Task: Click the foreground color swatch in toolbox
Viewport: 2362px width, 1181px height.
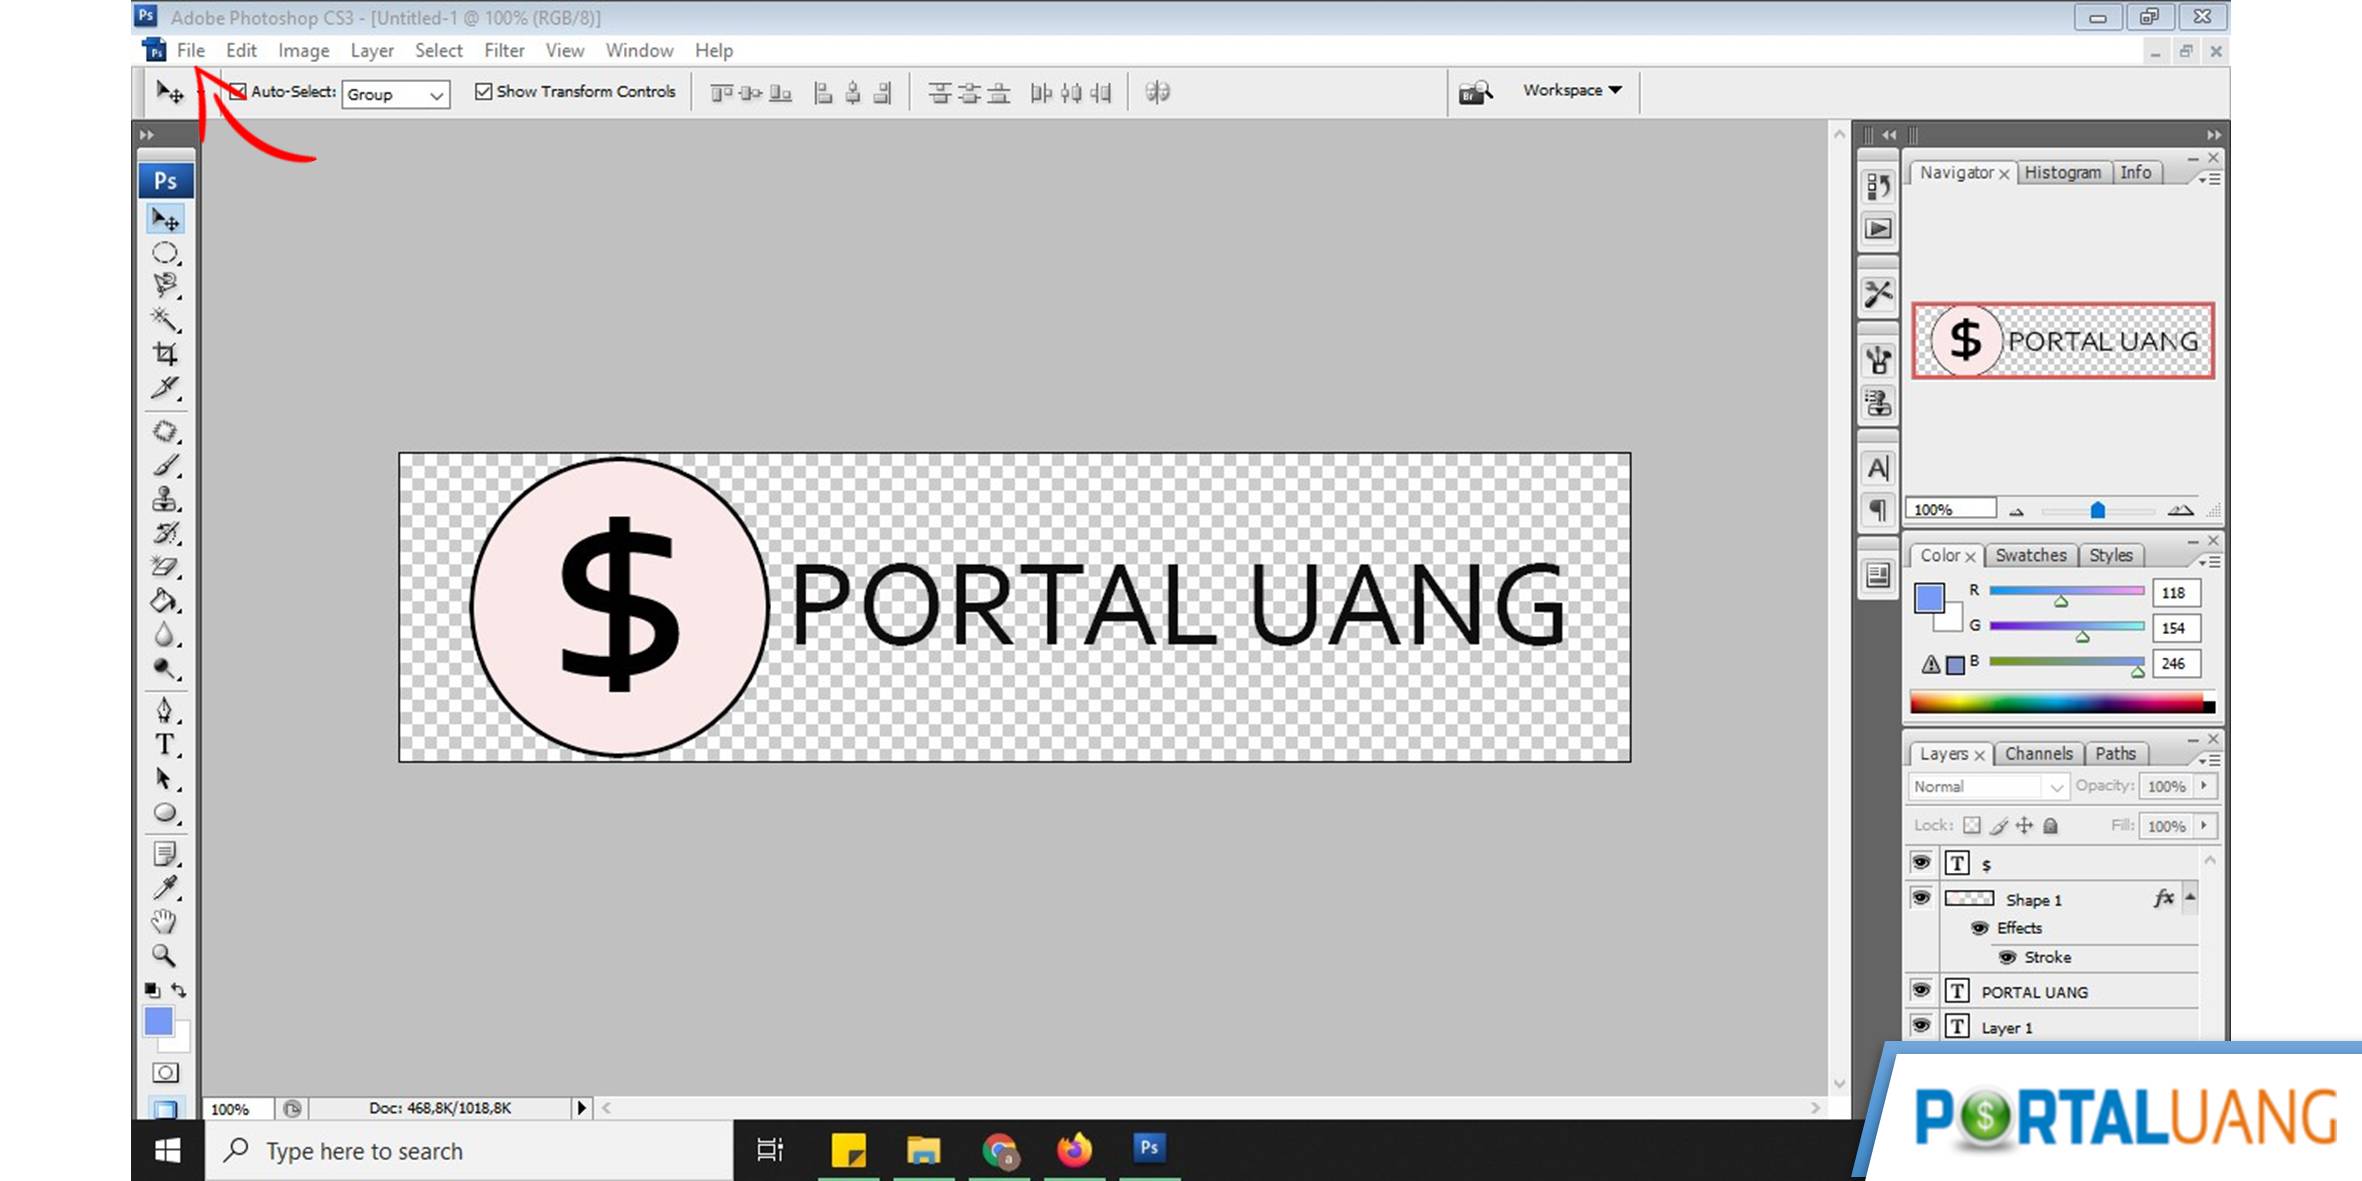Action: point(158,1021)
